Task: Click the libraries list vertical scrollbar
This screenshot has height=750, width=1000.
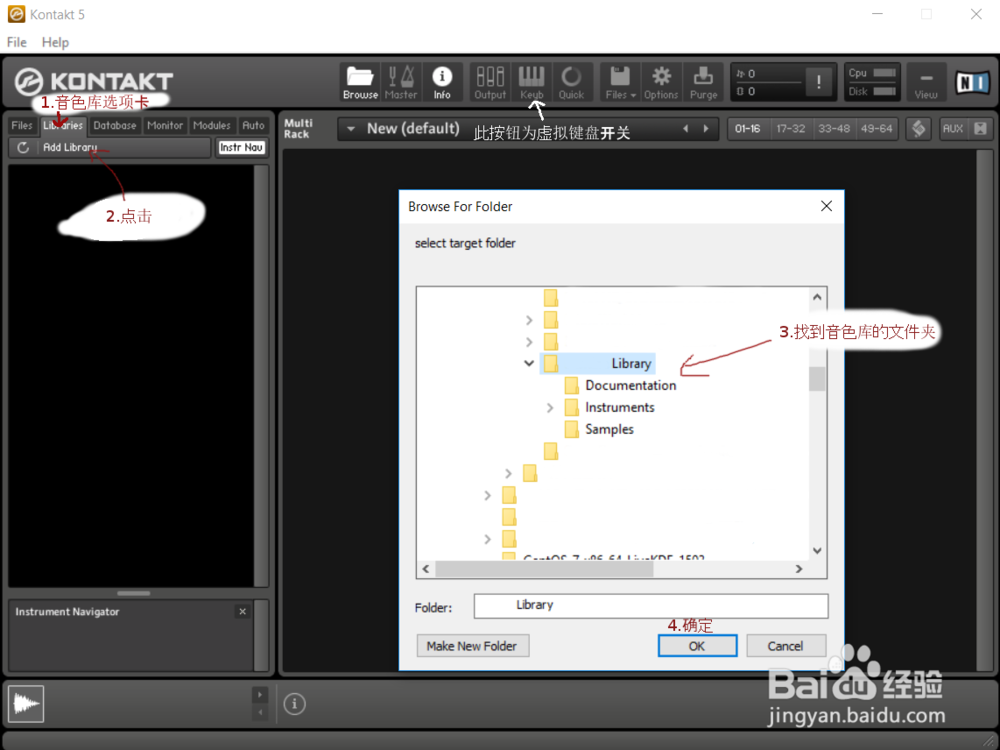Action: (261, 376)
